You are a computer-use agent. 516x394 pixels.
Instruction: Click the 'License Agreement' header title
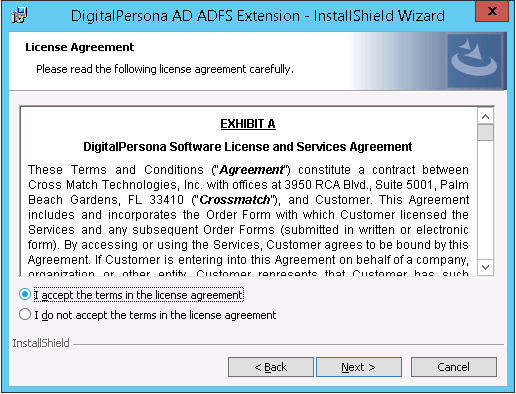pos(80,47)
